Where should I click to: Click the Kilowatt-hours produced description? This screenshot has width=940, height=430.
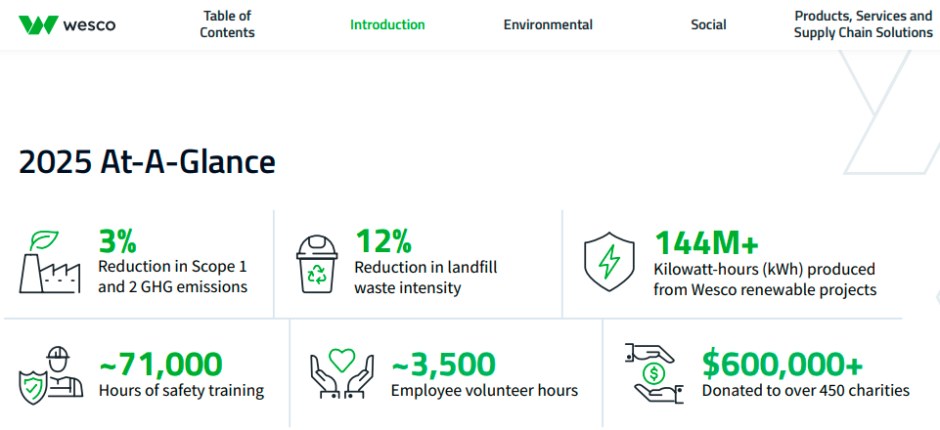[x=765, y=279]
